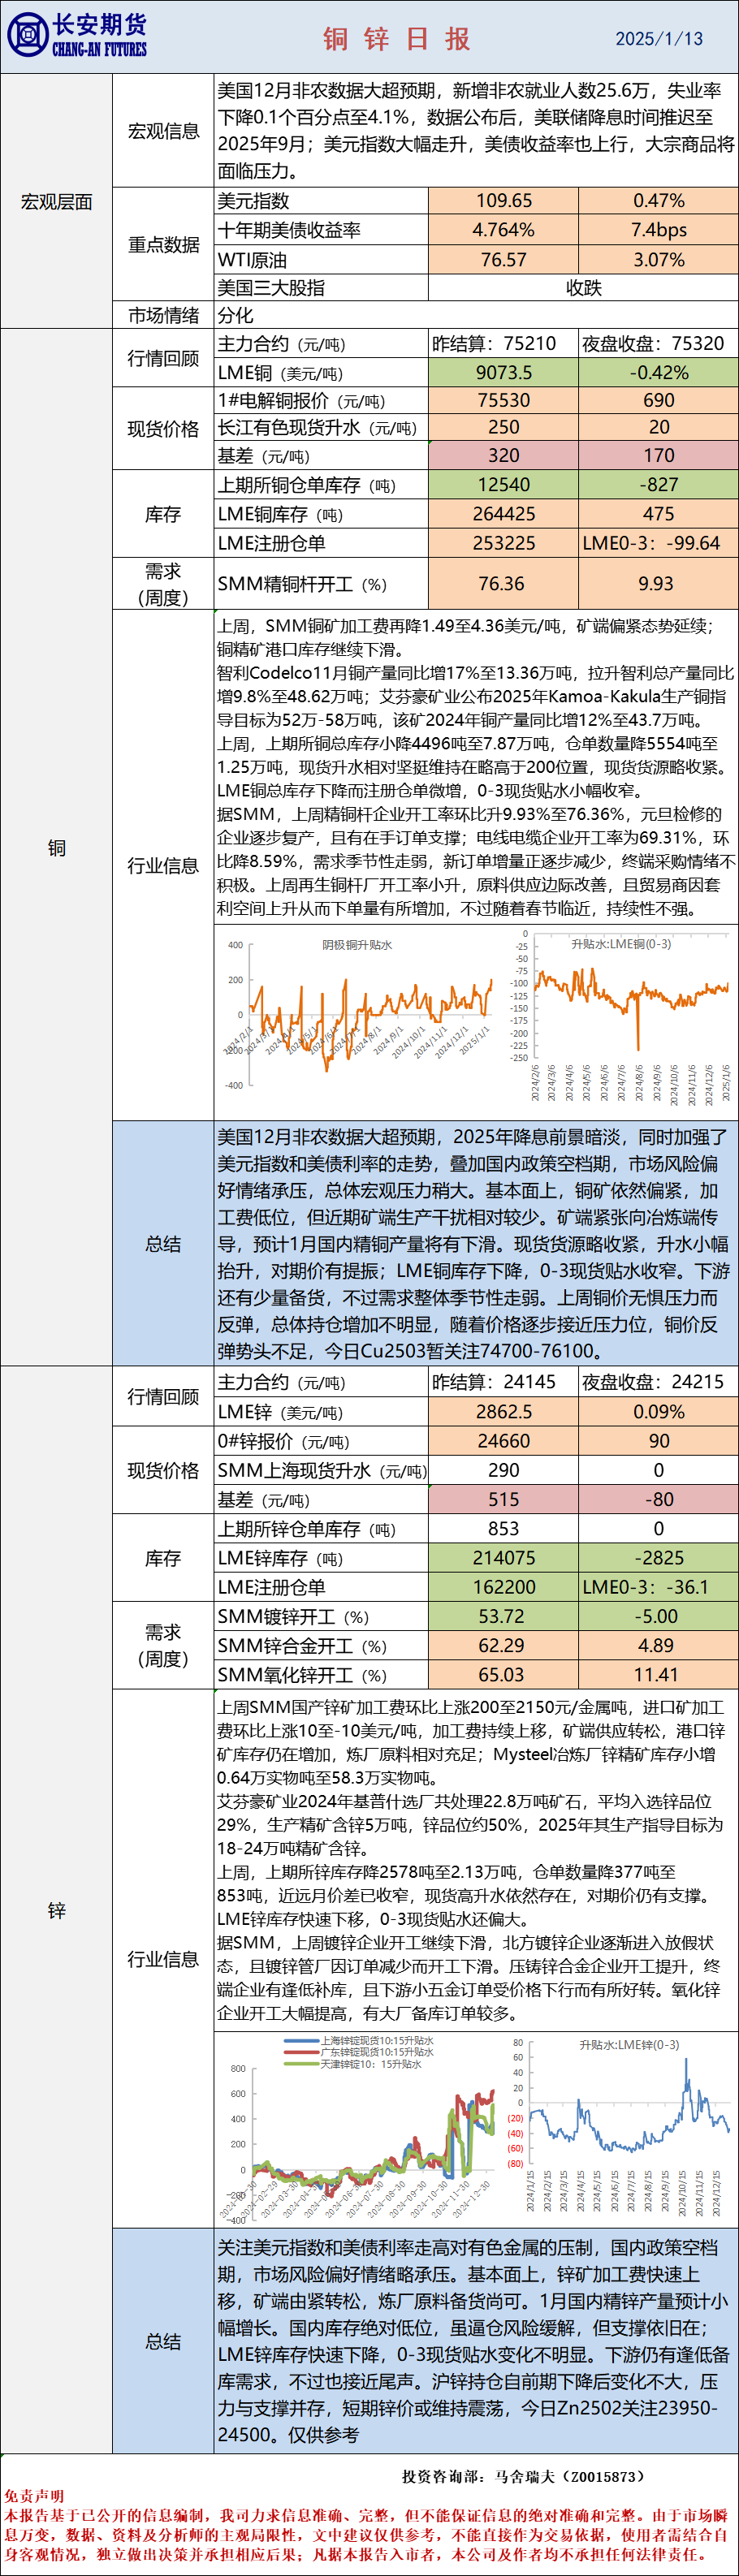
Task: Select the ten-year yield value 4.764%
Action: pos(503,230)
